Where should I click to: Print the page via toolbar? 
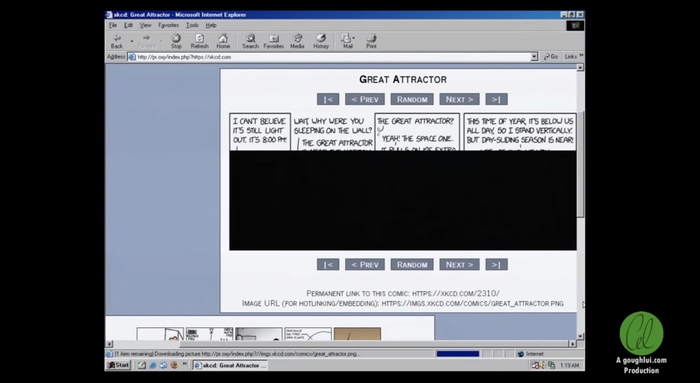point(371,41)
